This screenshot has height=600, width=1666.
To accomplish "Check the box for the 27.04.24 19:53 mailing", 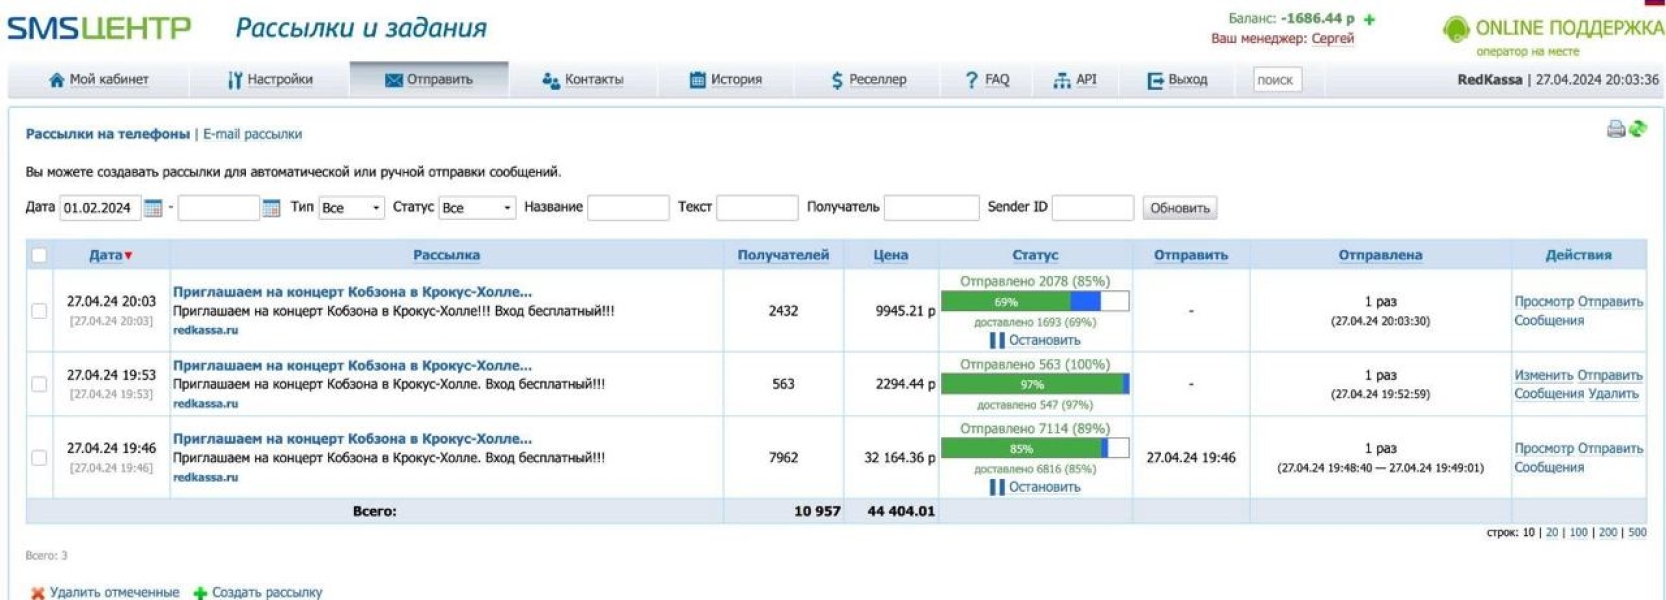I will click(x=39, y=384).
